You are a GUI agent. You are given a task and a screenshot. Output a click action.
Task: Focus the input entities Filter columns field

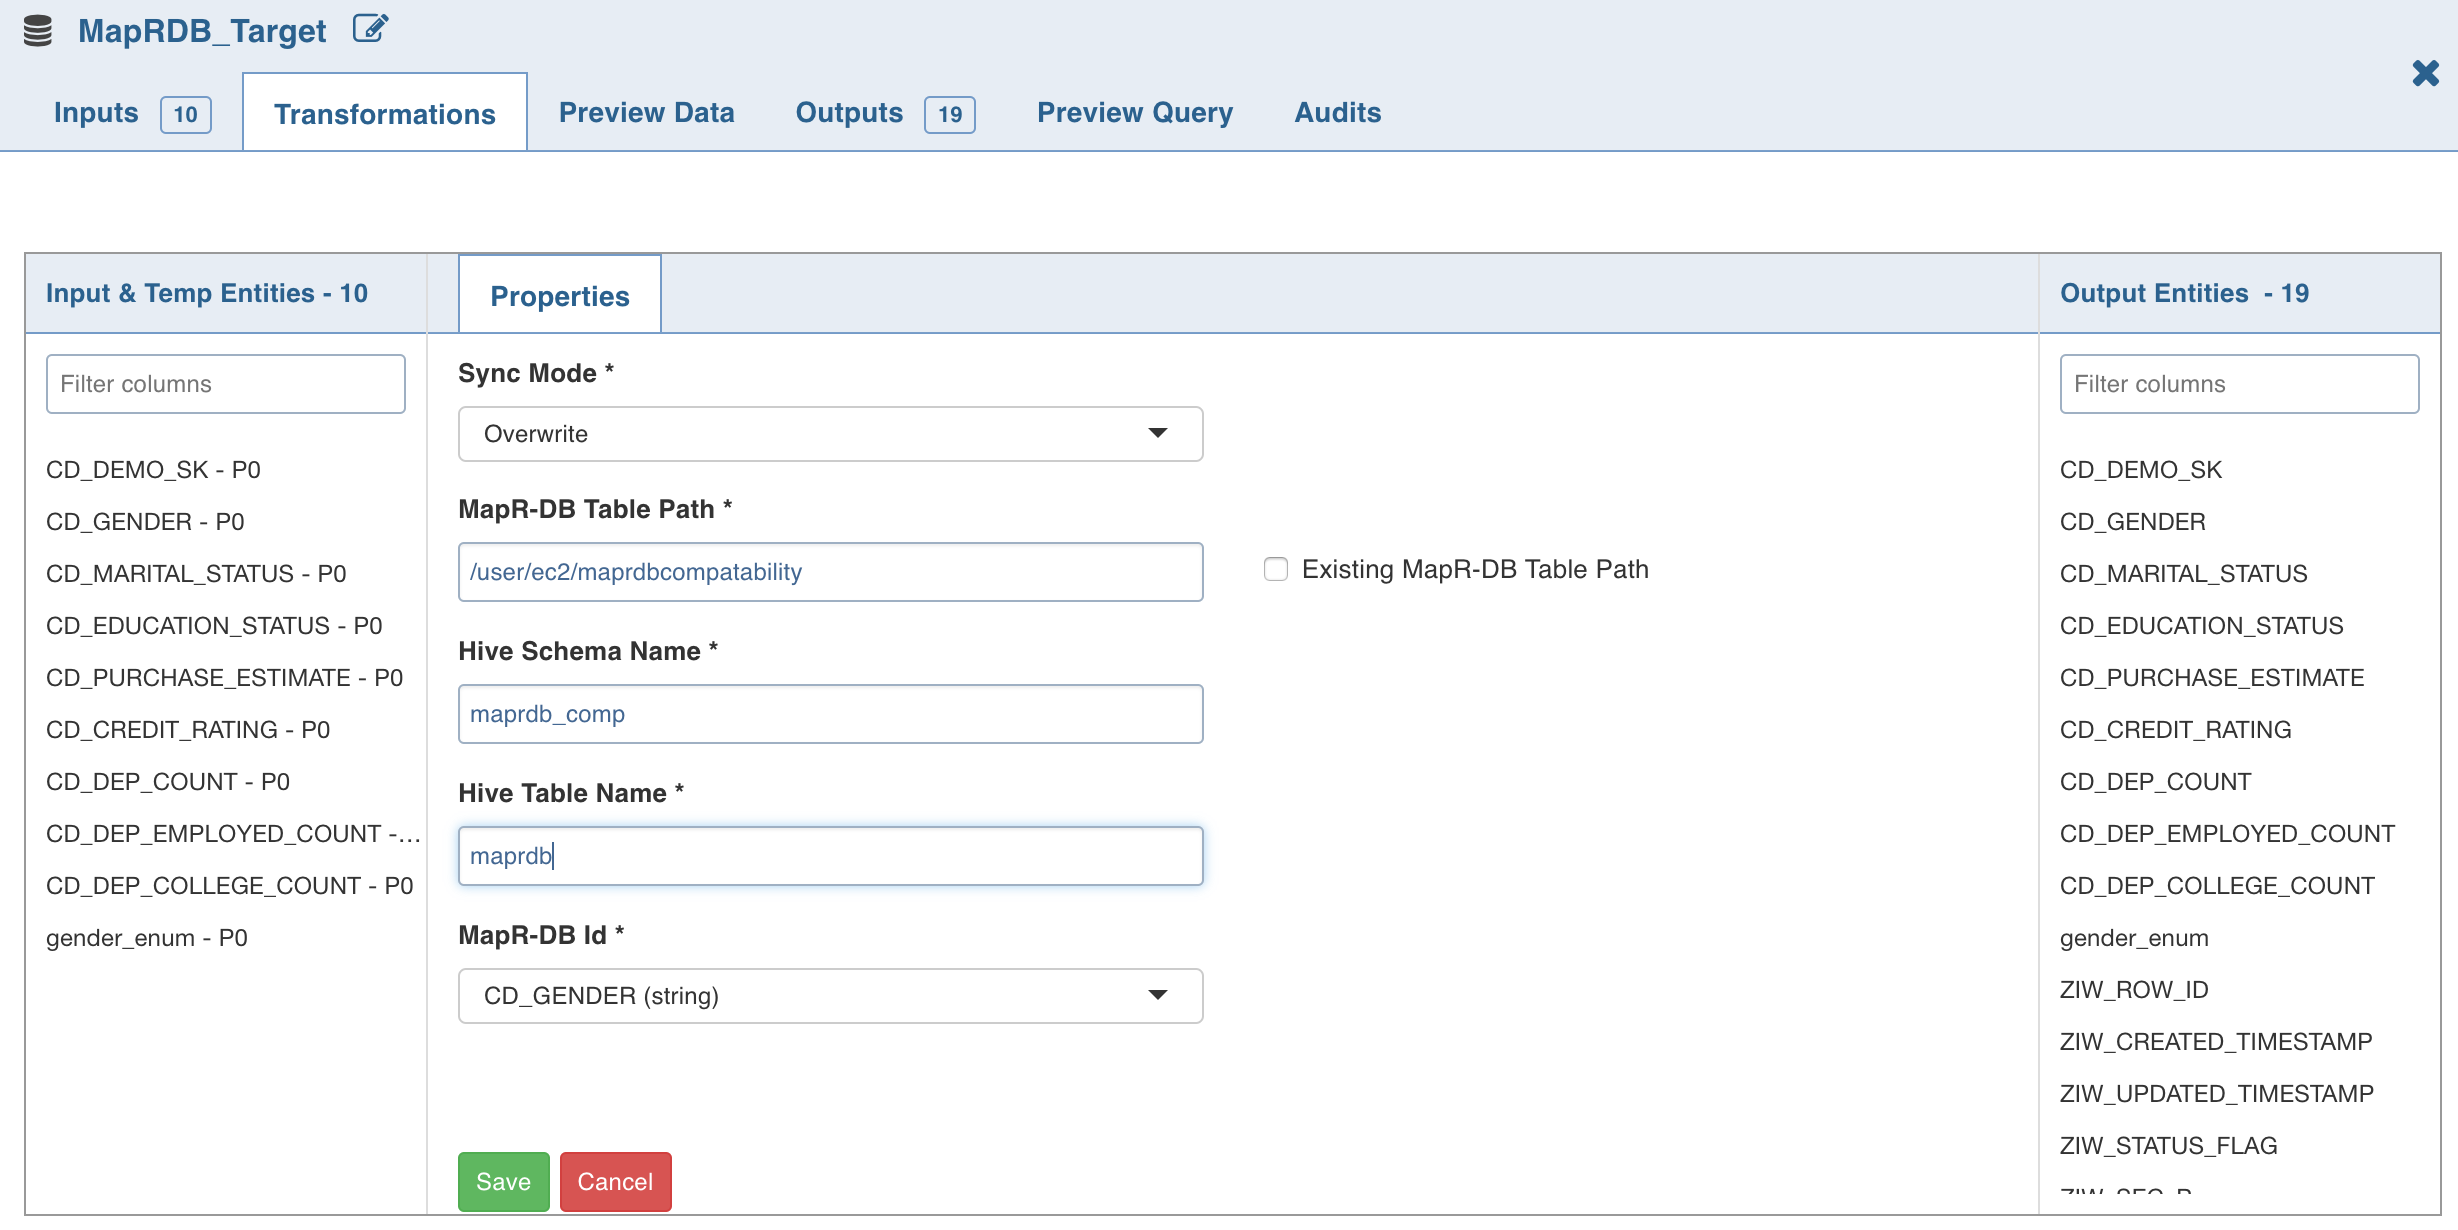tap(226, 384)
